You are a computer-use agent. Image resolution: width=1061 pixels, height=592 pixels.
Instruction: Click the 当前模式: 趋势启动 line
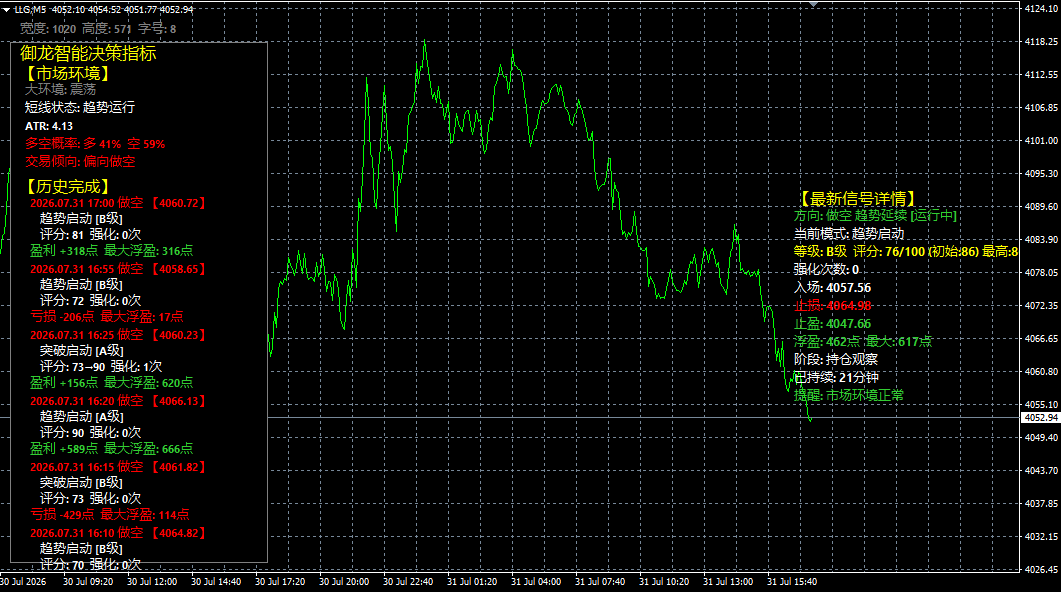pos(849,234)
